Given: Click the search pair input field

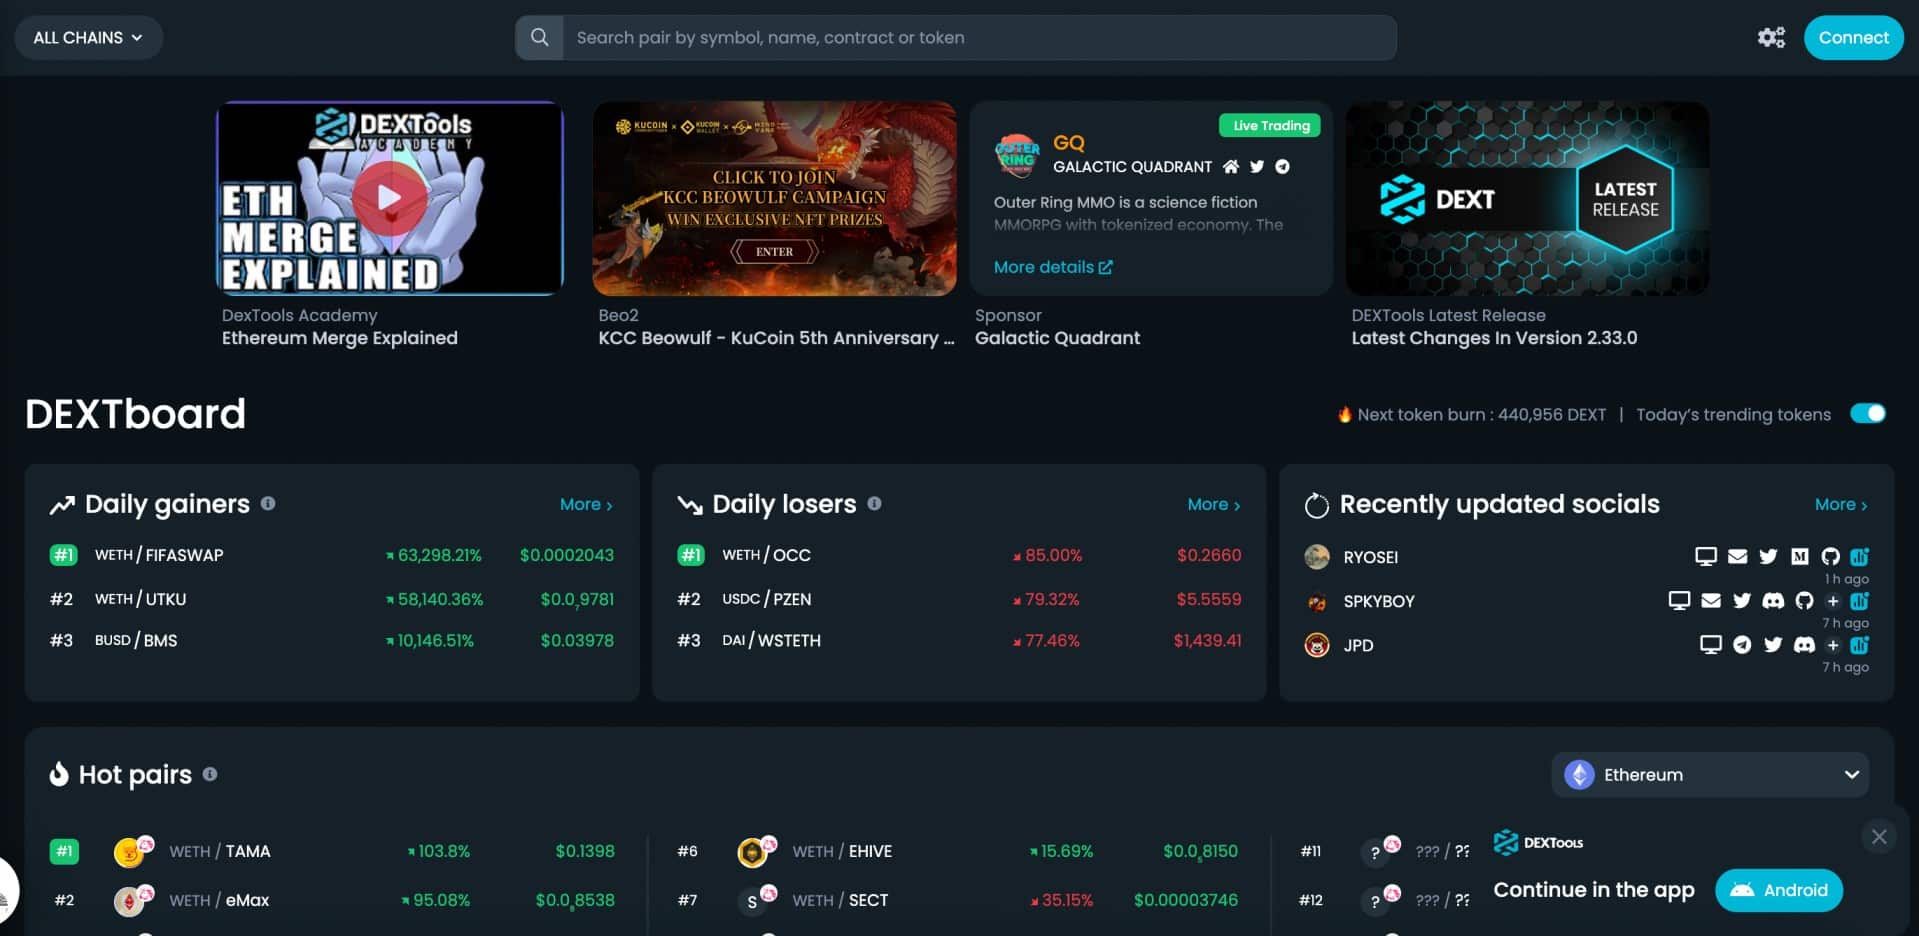Looking at the screenshot, I should pyautogui.click(x=980, y=37).
